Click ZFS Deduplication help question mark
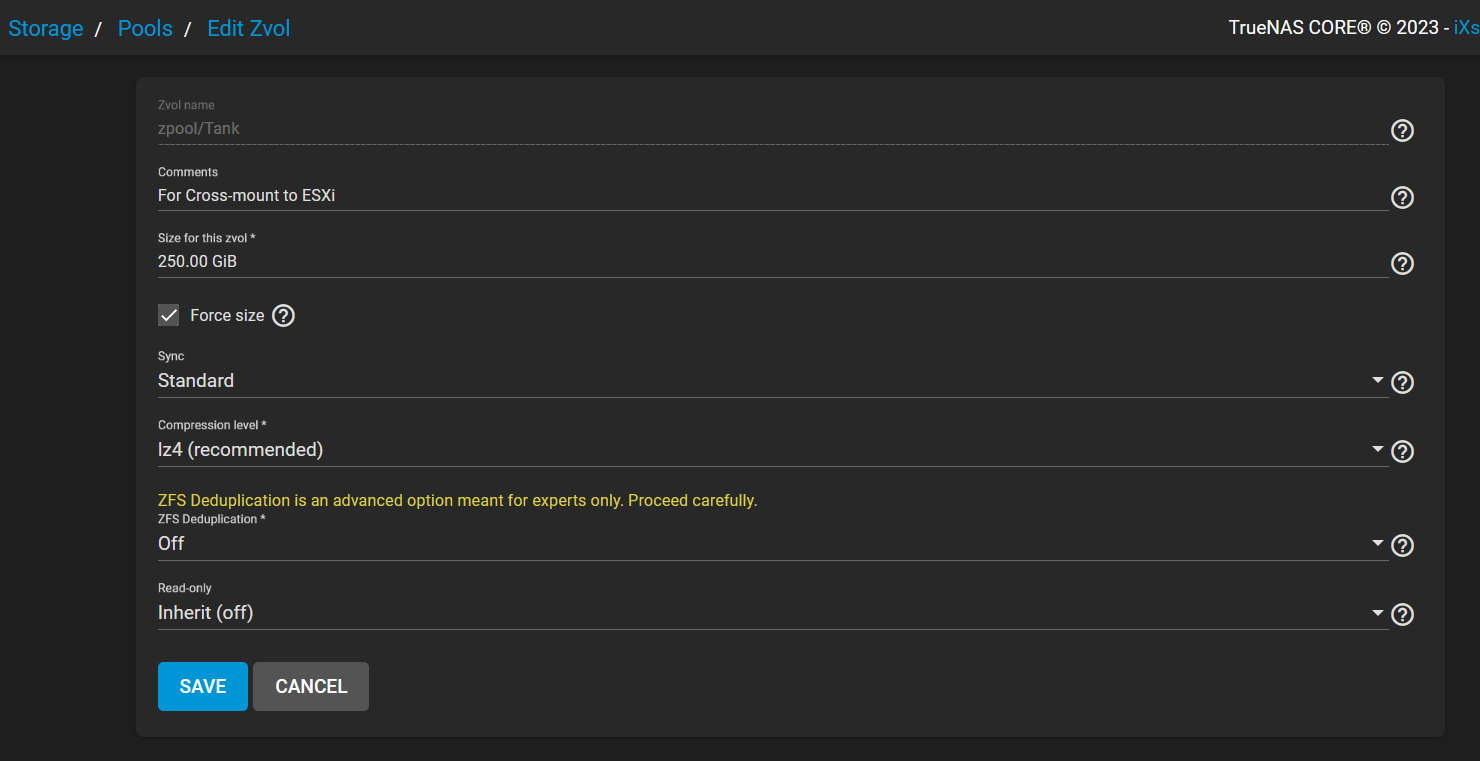This screenshot has height=761, width=1480. 1402,545
